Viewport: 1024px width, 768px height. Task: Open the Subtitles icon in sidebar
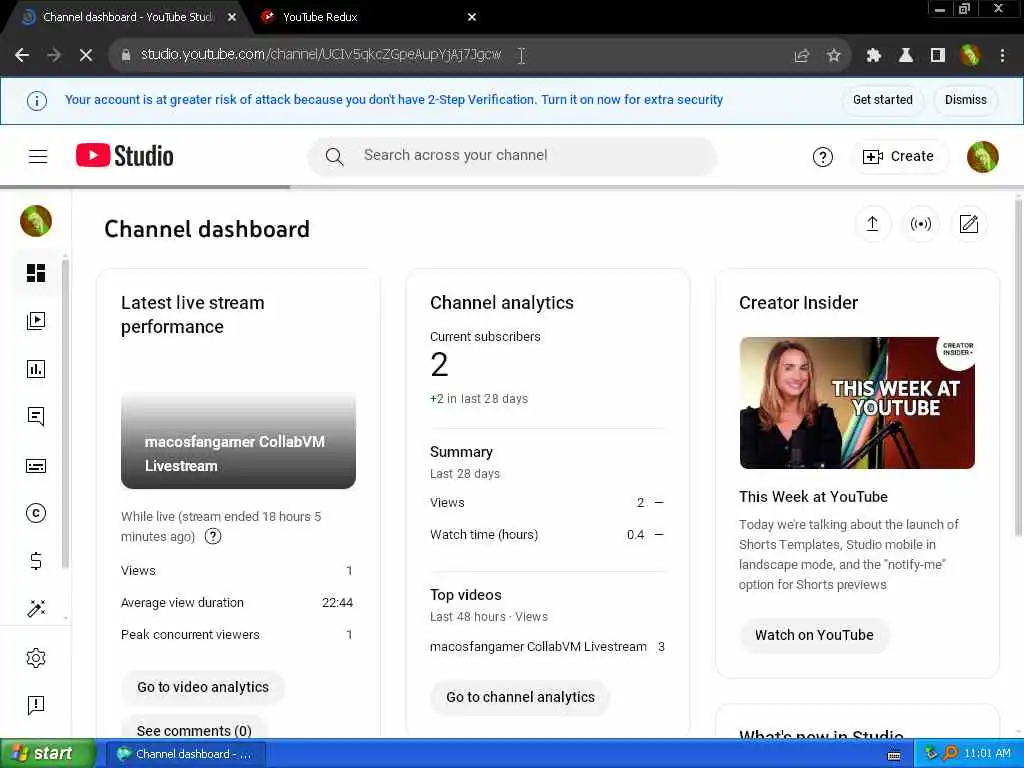click(36, 466)
